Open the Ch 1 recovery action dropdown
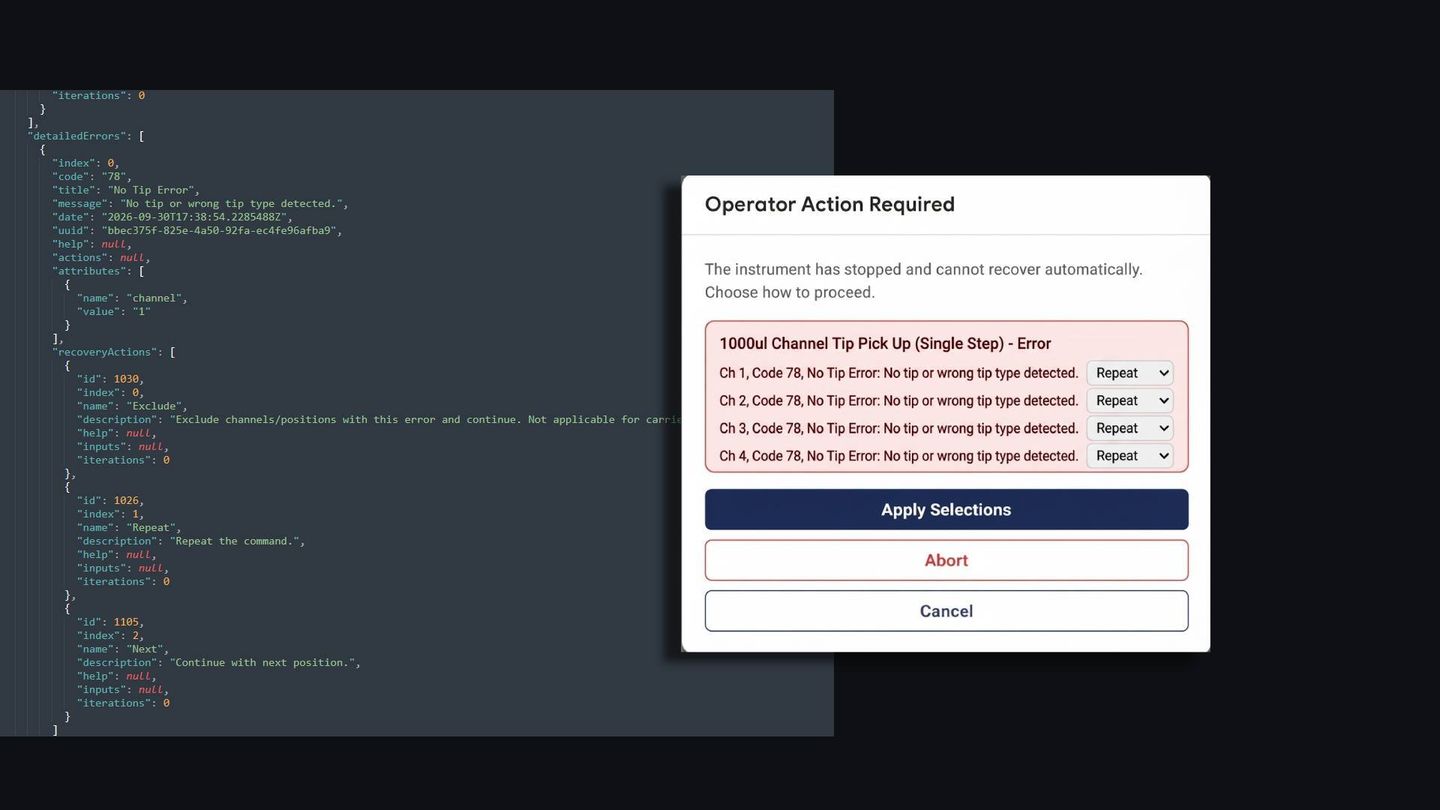The height and width of the screenshot is (810, 1440). coord(1129,373)
